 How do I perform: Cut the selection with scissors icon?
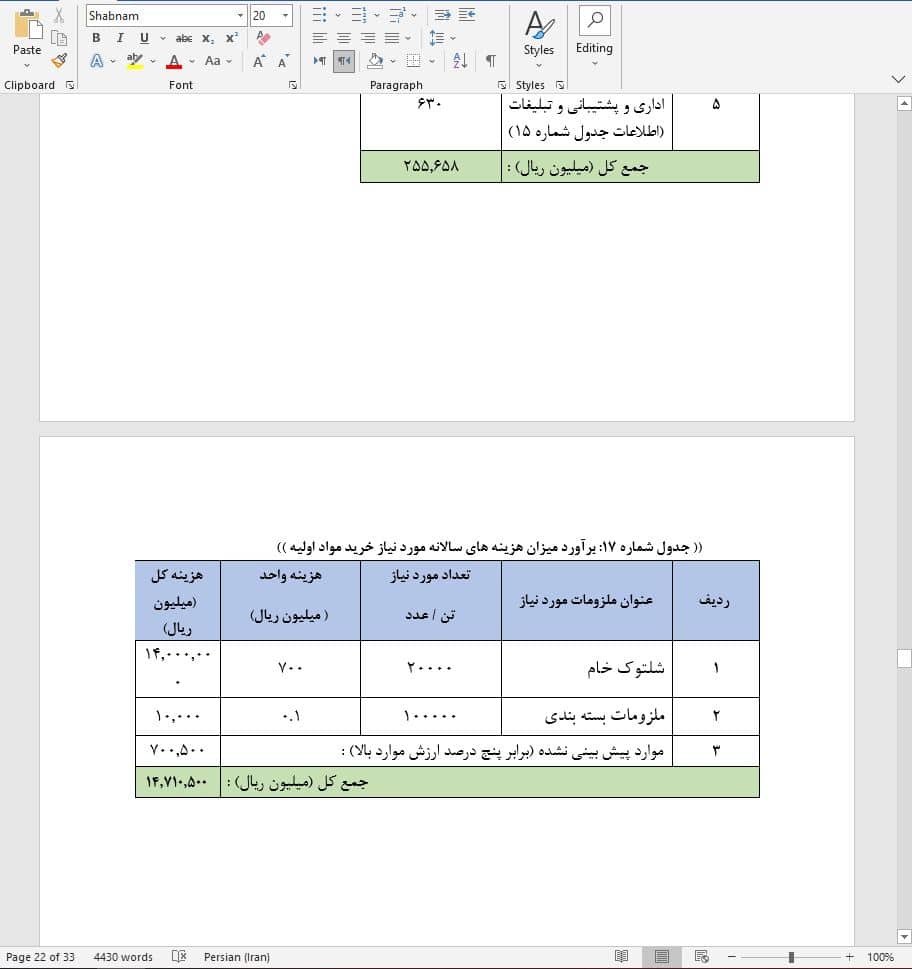click(57, 14)
